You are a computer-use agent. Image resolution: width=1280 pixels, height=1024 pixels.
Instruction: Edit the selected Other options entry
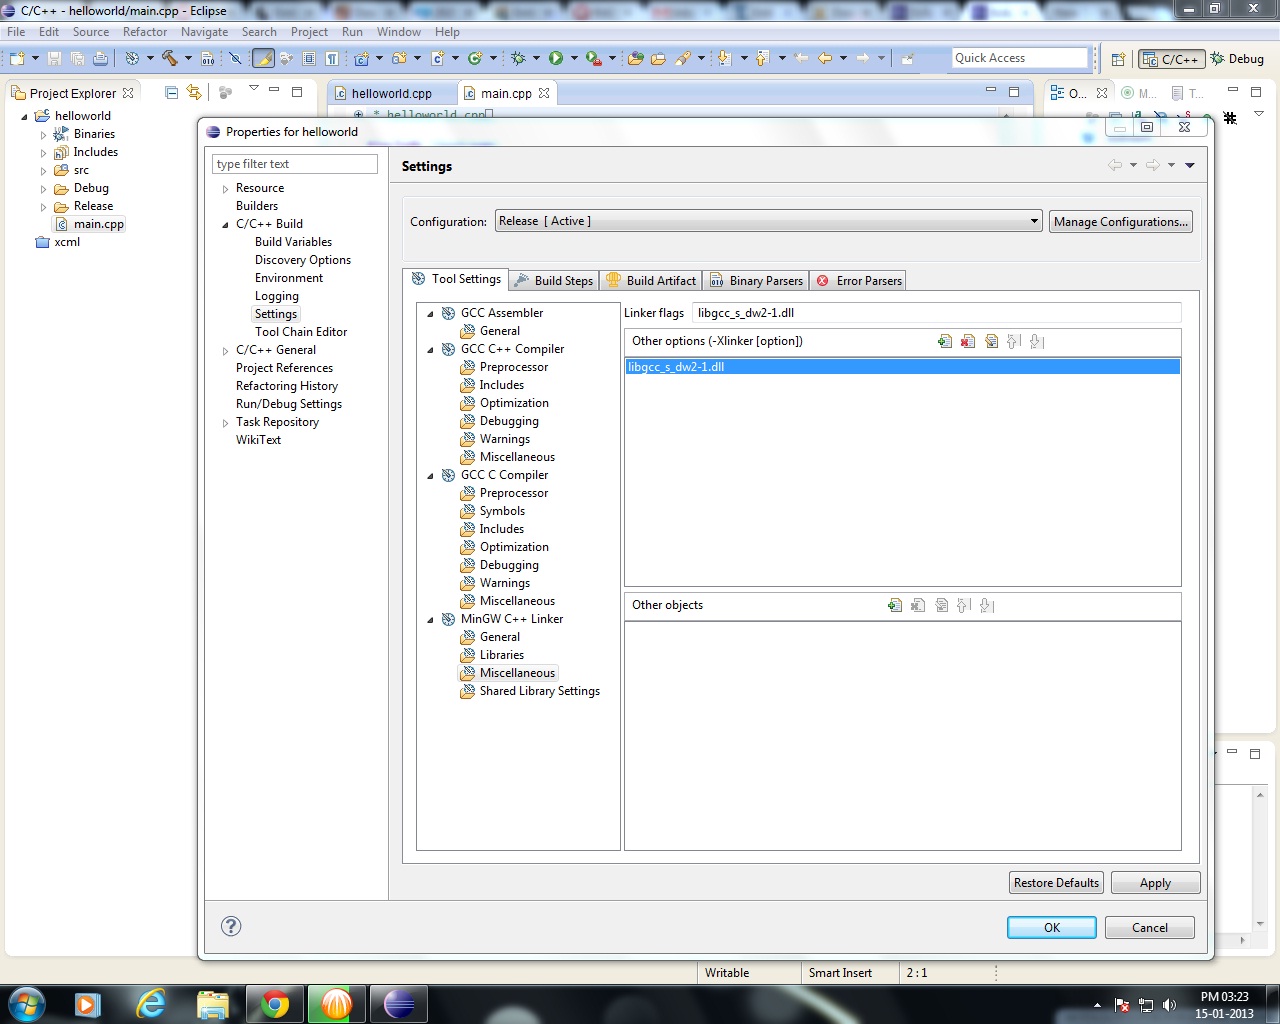coord(991,341)
